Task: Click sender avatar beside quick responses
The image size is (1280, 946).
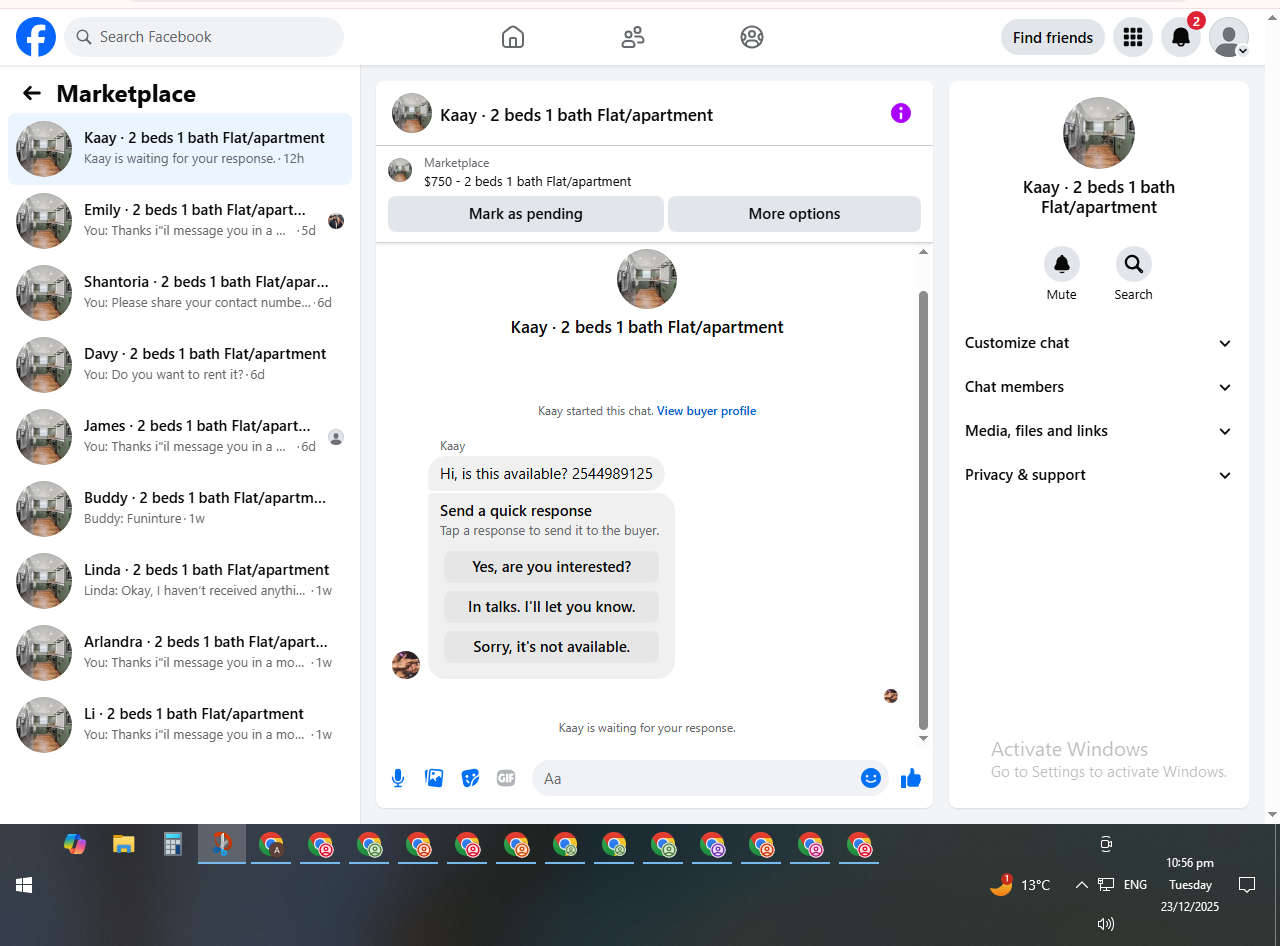Action: (406, 665)
